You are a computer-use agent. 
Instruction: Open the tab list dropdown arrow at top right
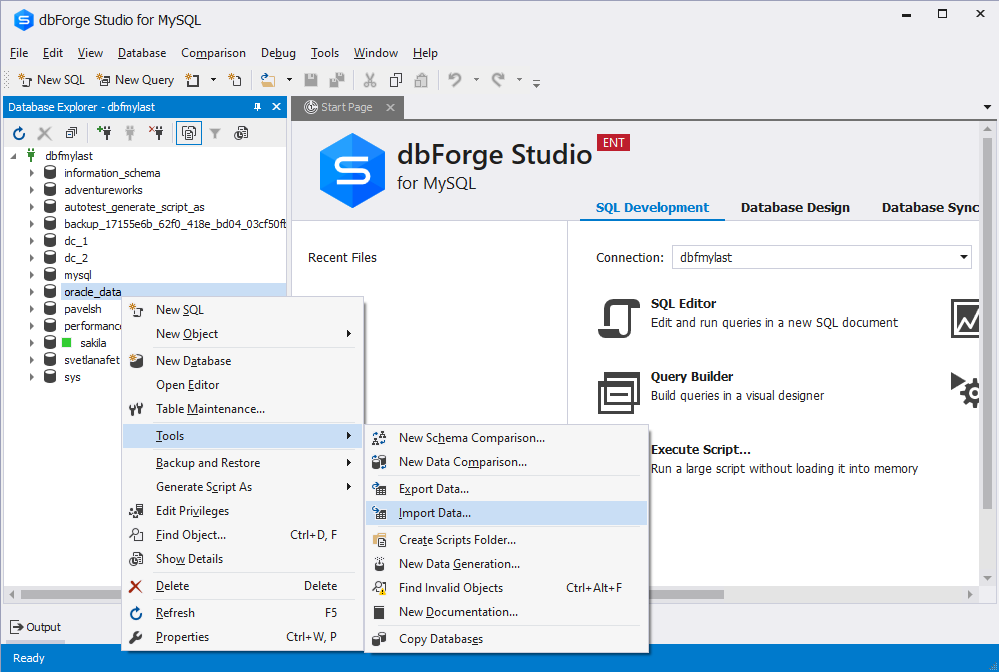tap(987, 108)
